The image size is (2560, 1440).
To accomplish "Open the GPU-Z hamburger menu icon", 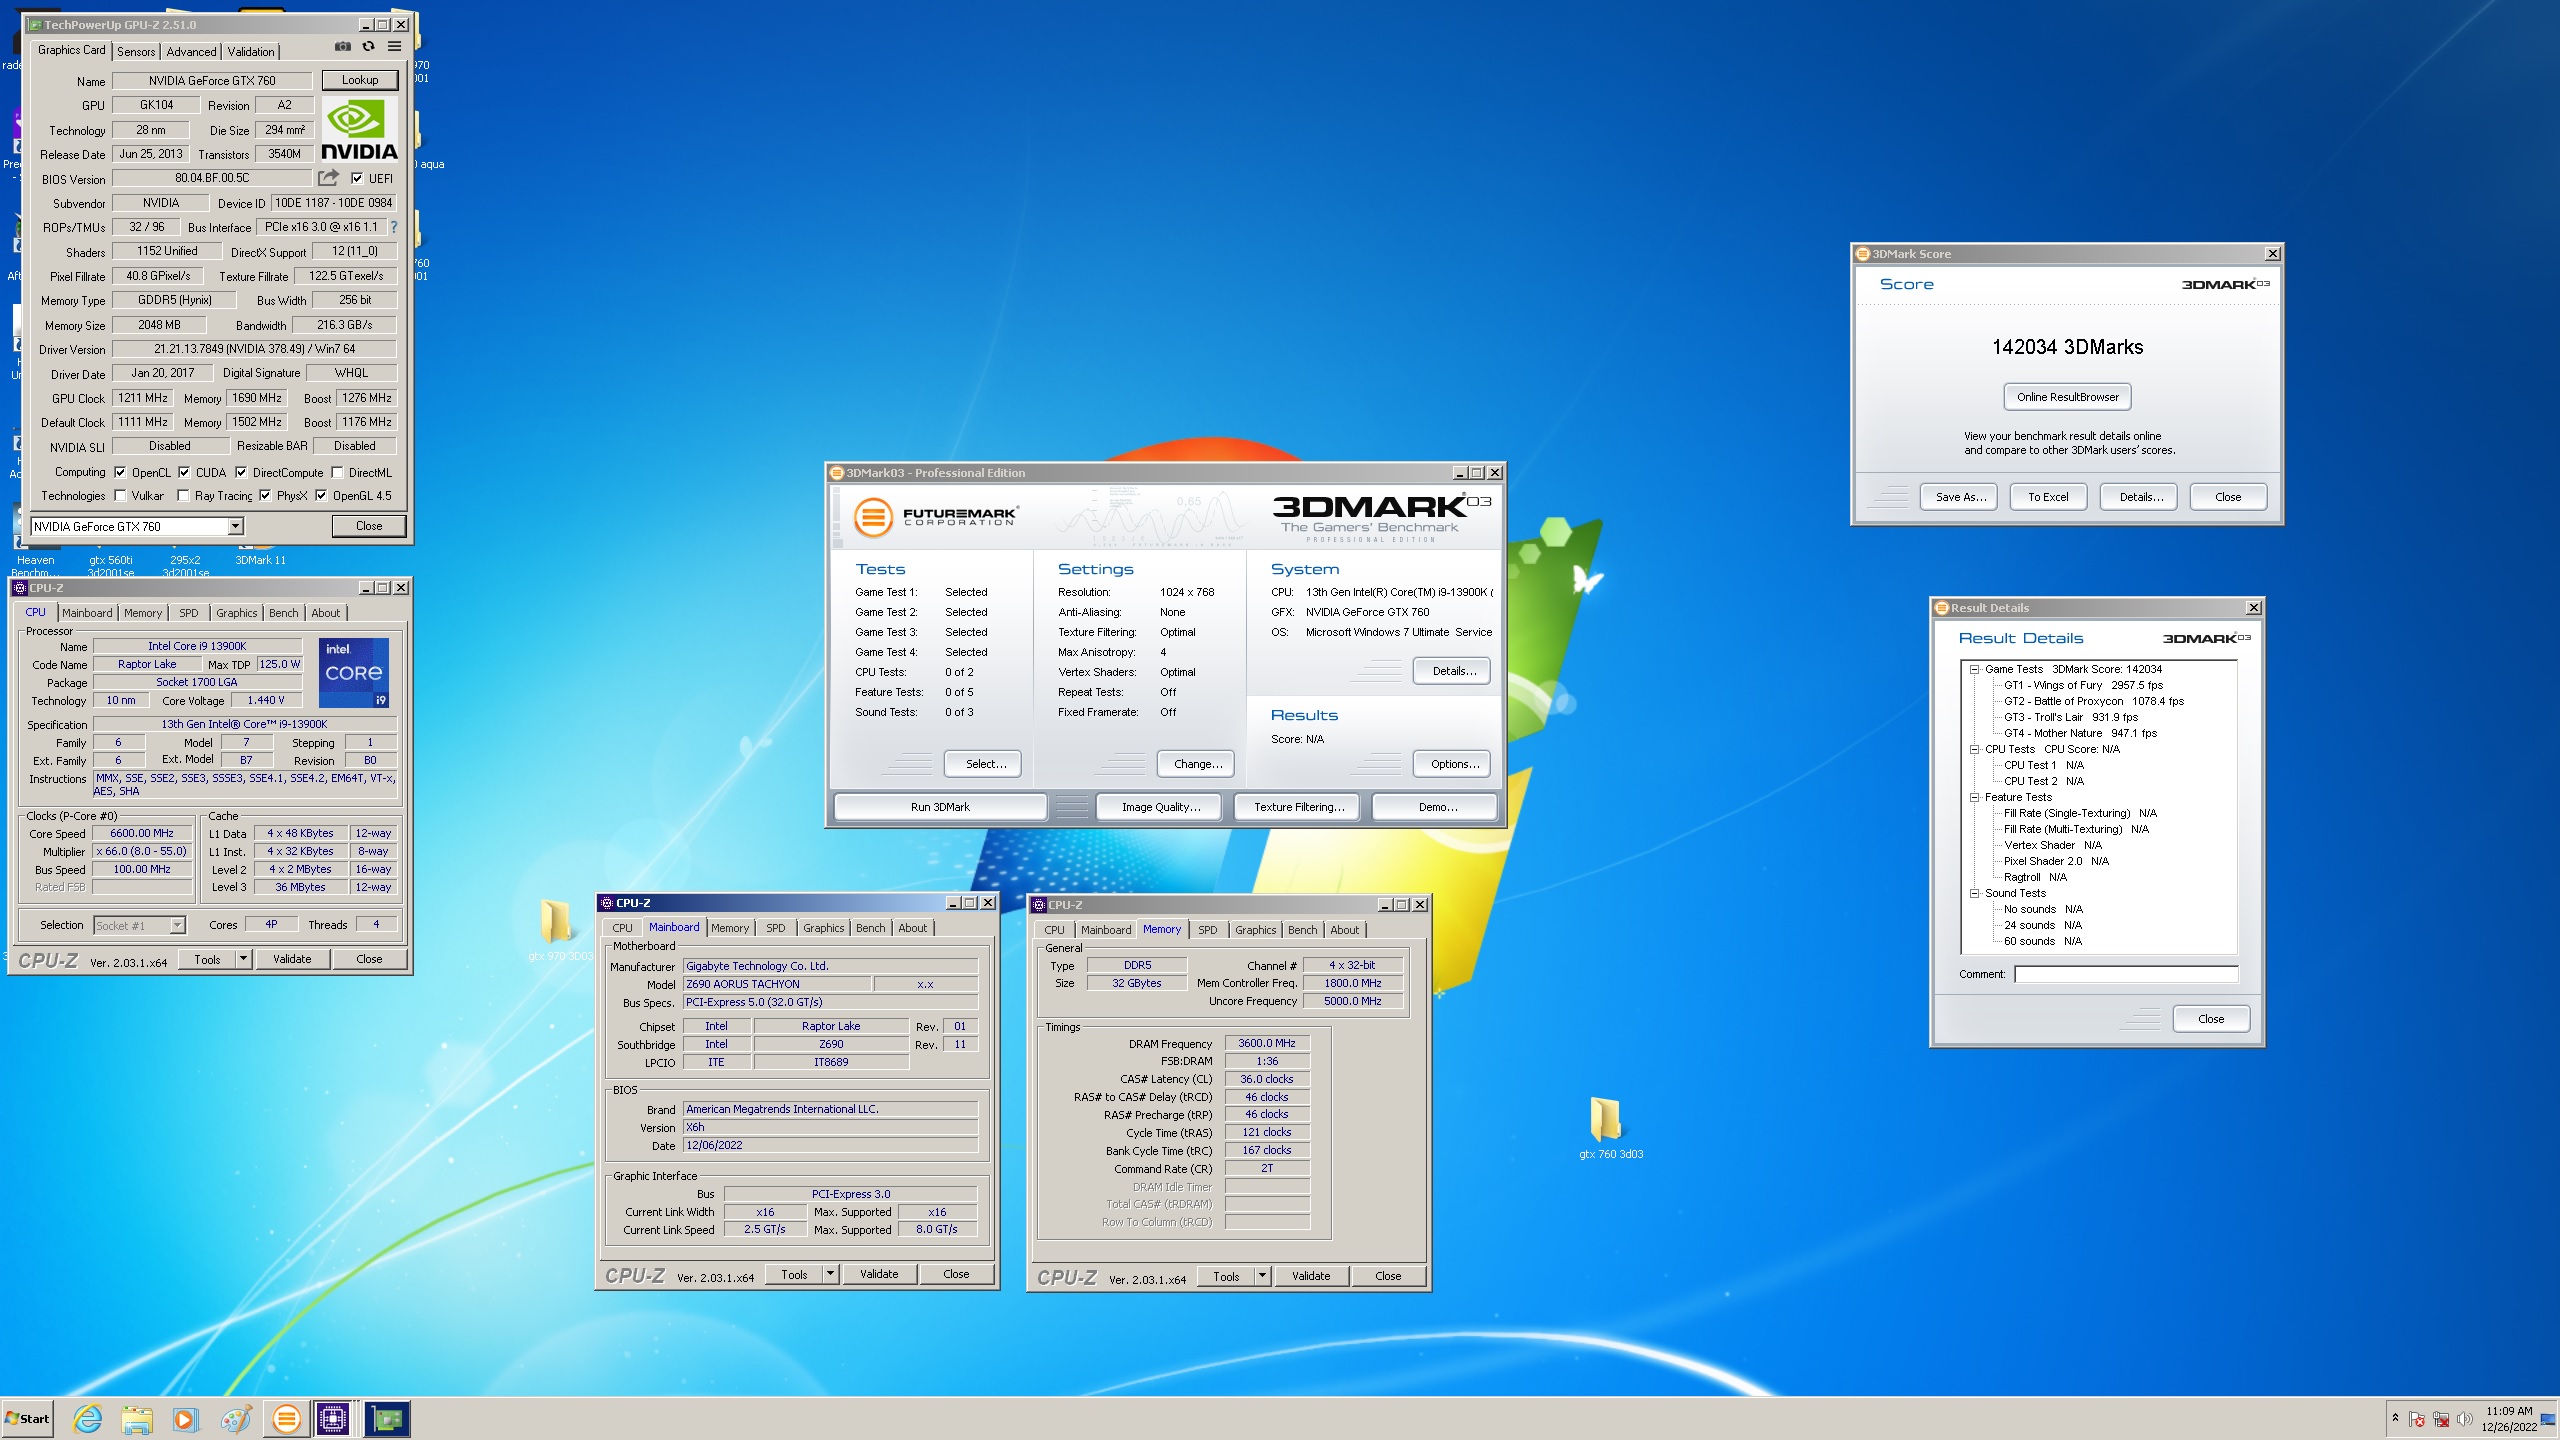I will click(394, 46).
